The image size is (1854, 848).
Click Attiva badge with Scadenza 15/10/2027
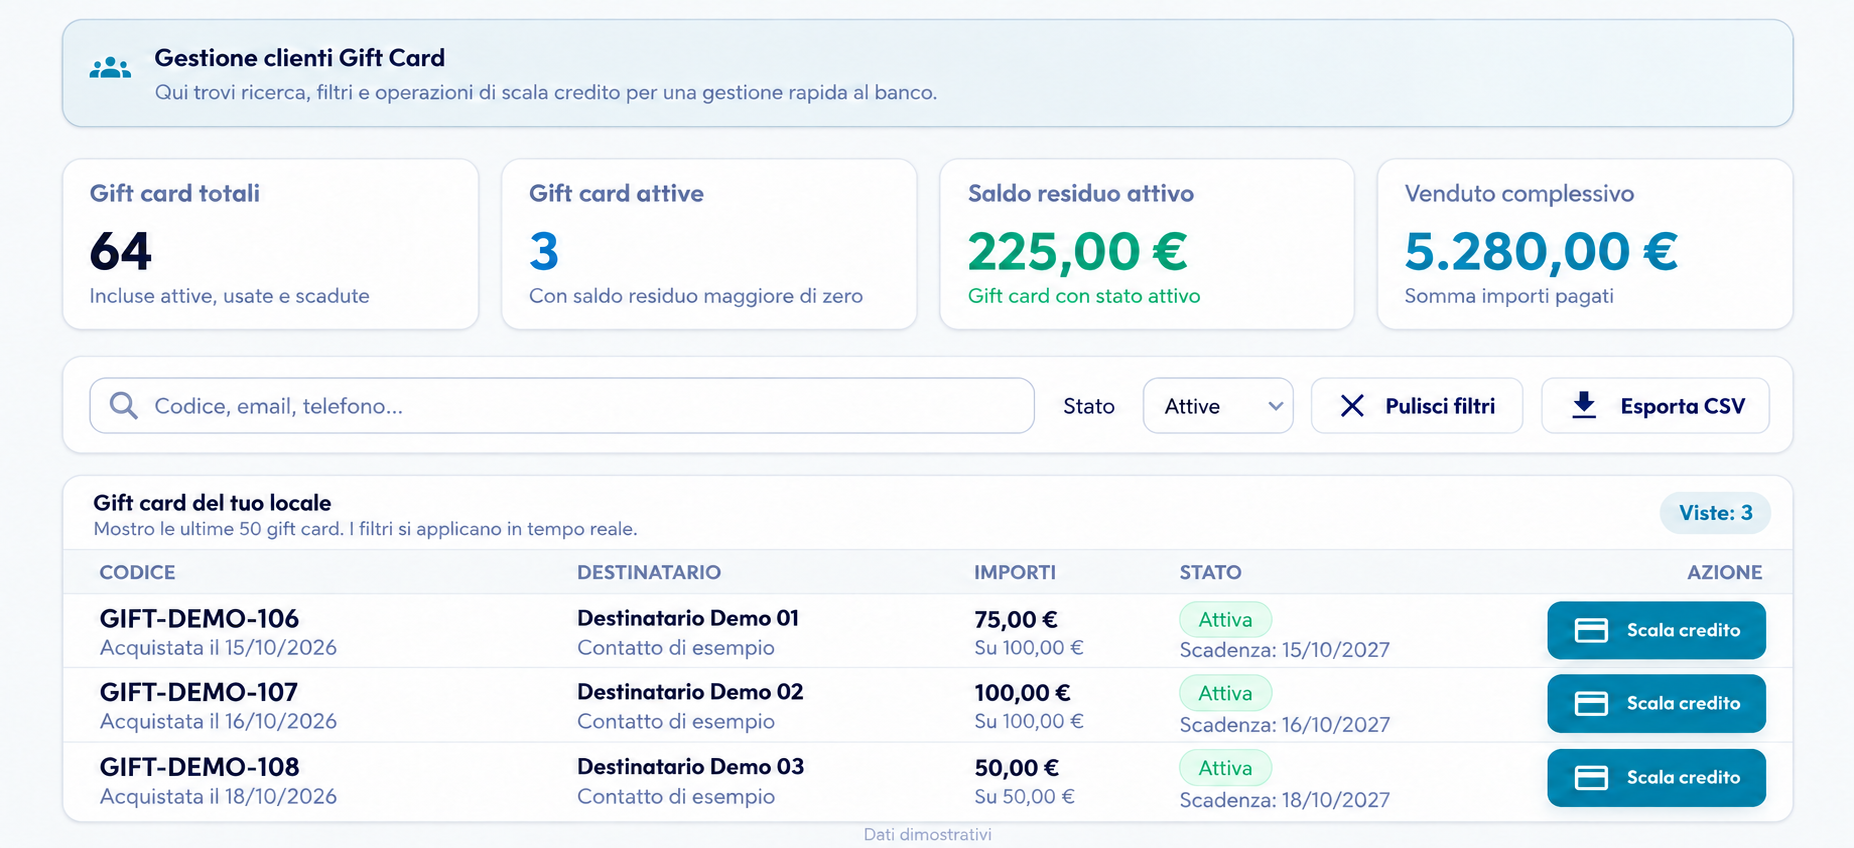(x=1225, y=619)
